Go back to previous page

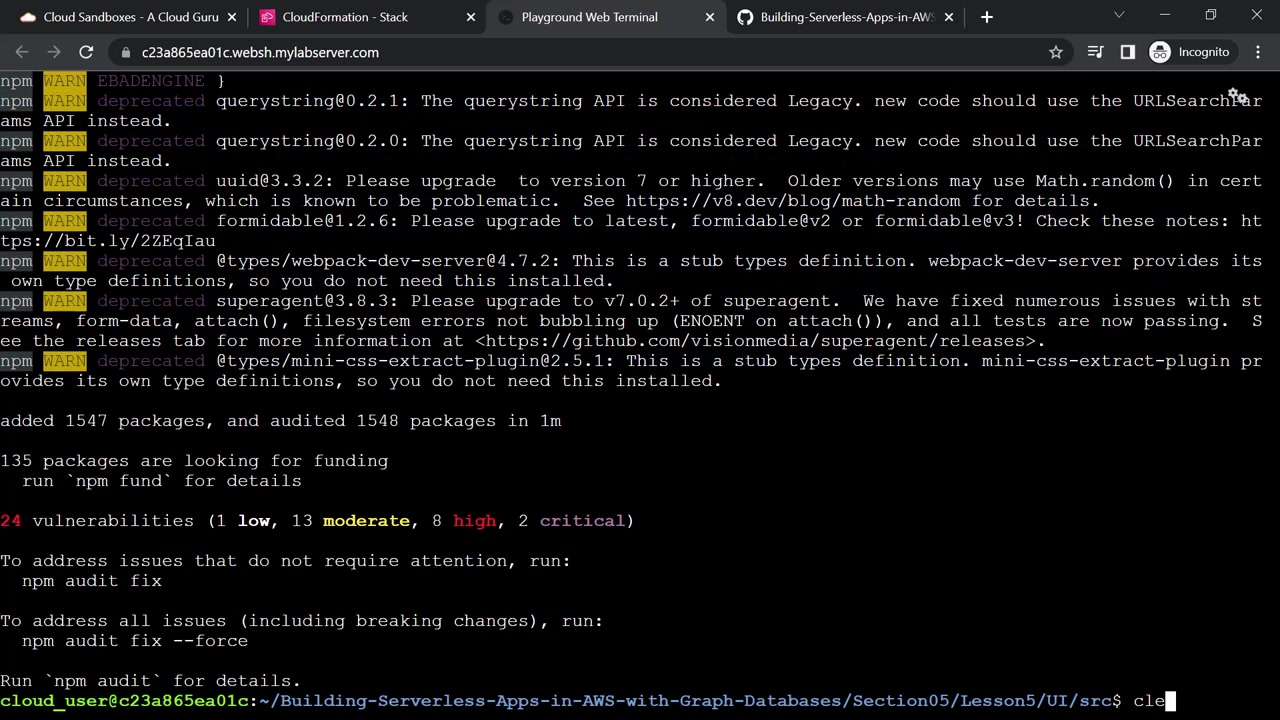coord(22,52)
